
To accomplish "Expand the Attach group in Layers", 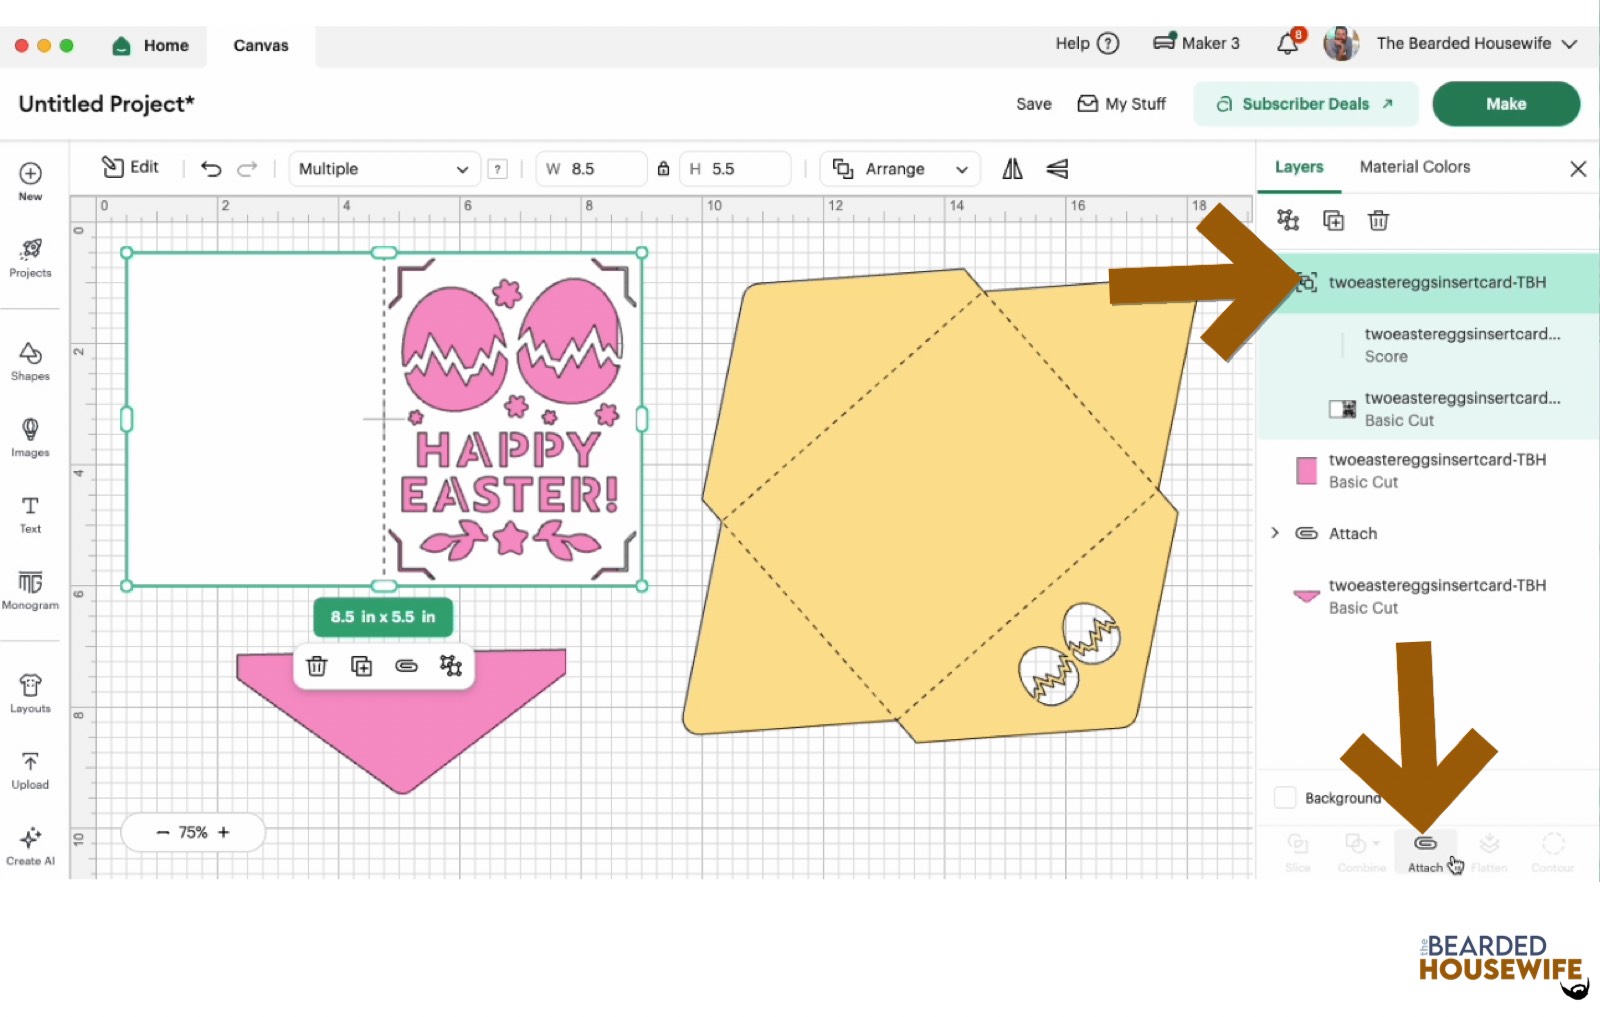I will click(x=1275, y=533).
